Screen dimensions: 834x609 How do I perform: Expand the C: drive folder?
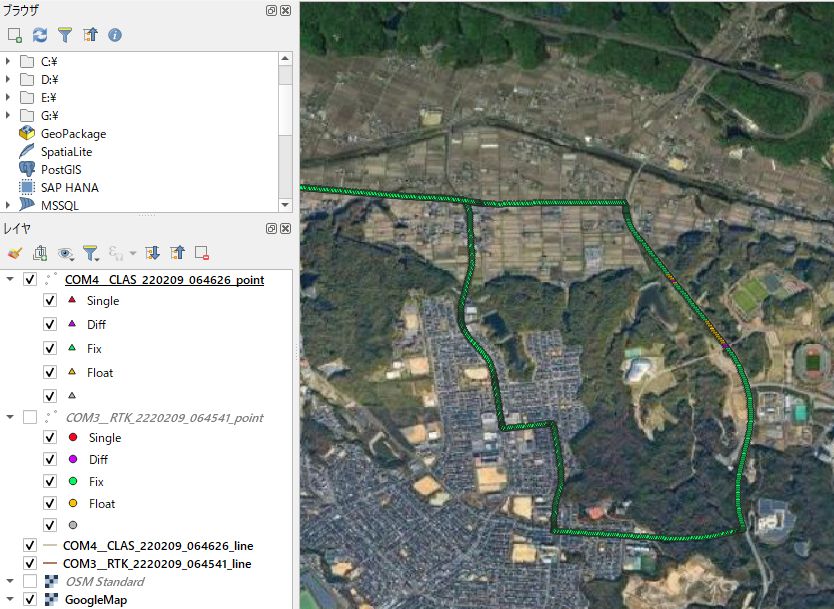(x=8, y=62)
